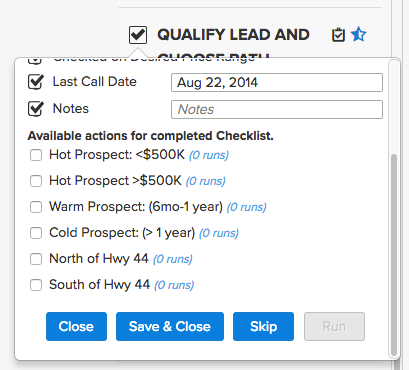The image size is (409, 370).
Task: Click the Last Call Date field
Action: (x=277, y=82)
